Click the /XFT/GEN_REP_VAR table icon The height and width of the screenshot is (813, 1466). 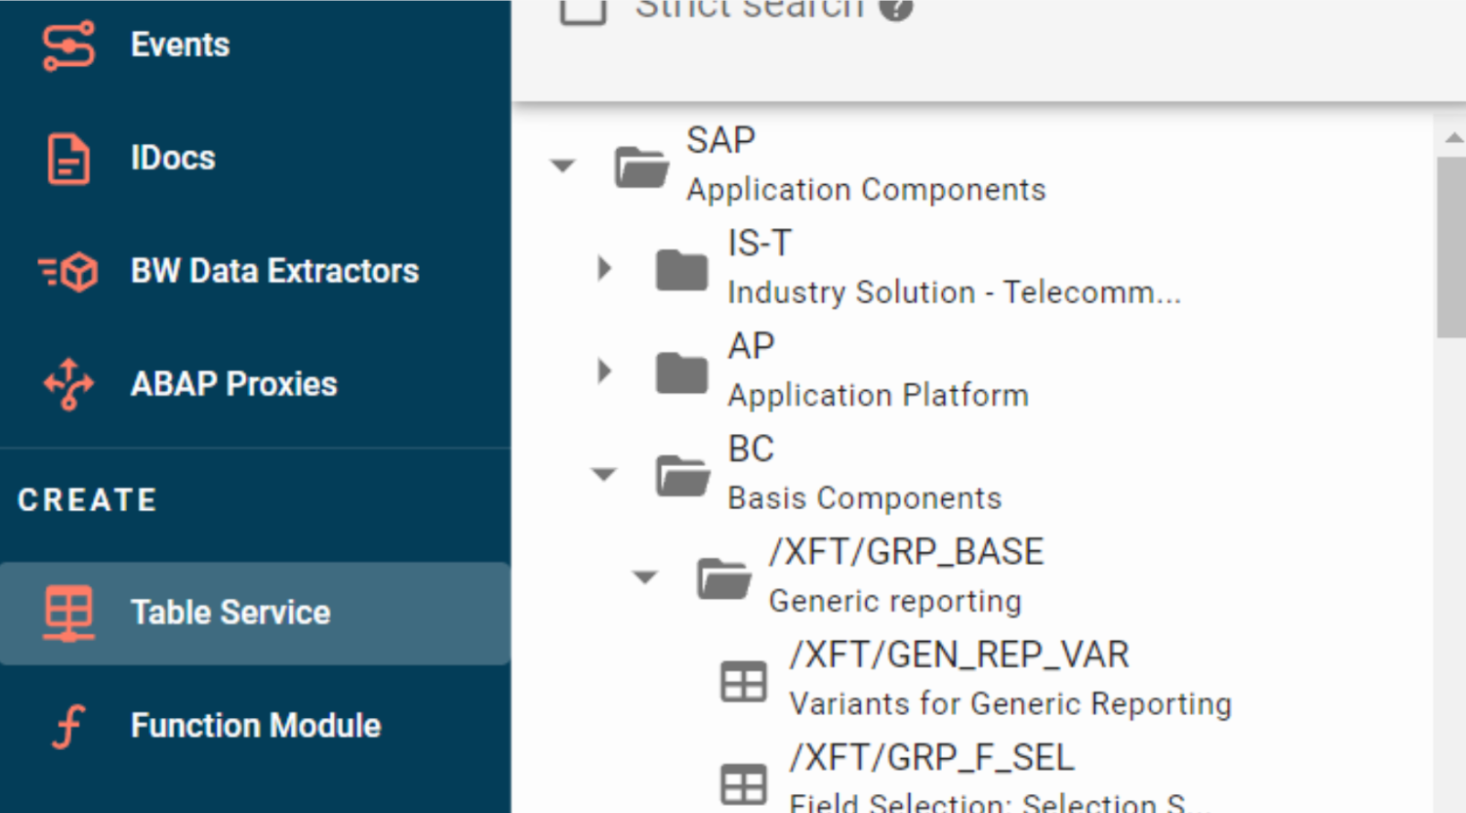[x=744, y=680]
